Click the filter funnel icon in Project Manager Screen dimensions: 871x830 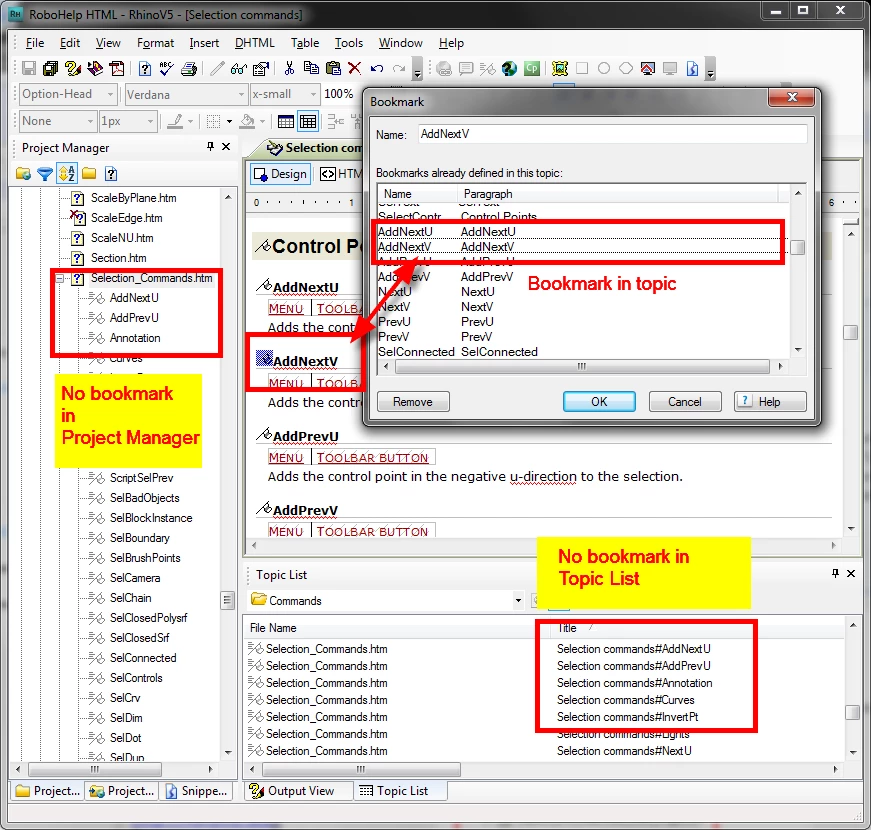click(x=44, y=174)
